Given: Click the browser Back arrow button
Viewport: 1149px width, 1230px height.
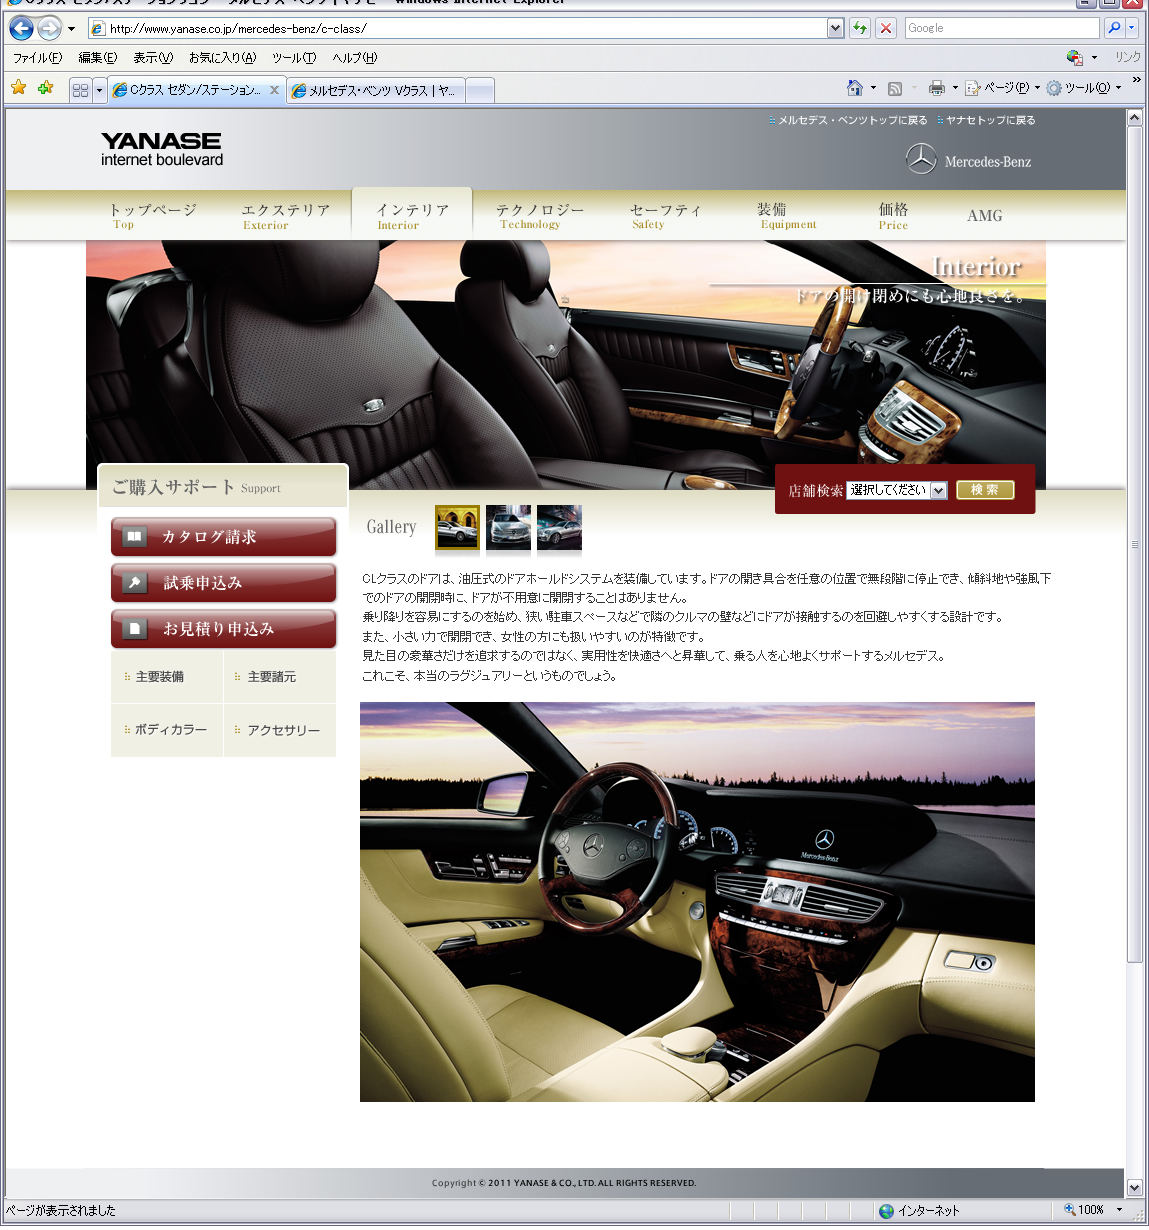Looking at the screenshot, I should coord(21,28).
